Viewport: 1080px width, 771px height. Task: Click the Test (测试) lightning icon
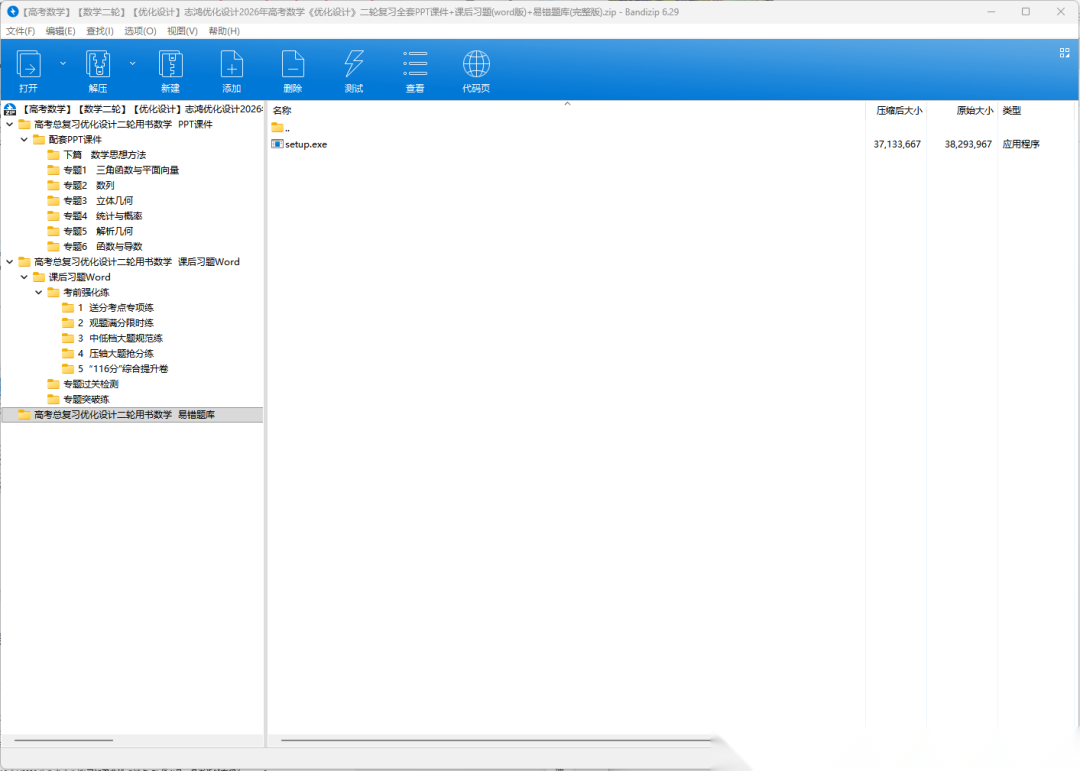(353, 65)
